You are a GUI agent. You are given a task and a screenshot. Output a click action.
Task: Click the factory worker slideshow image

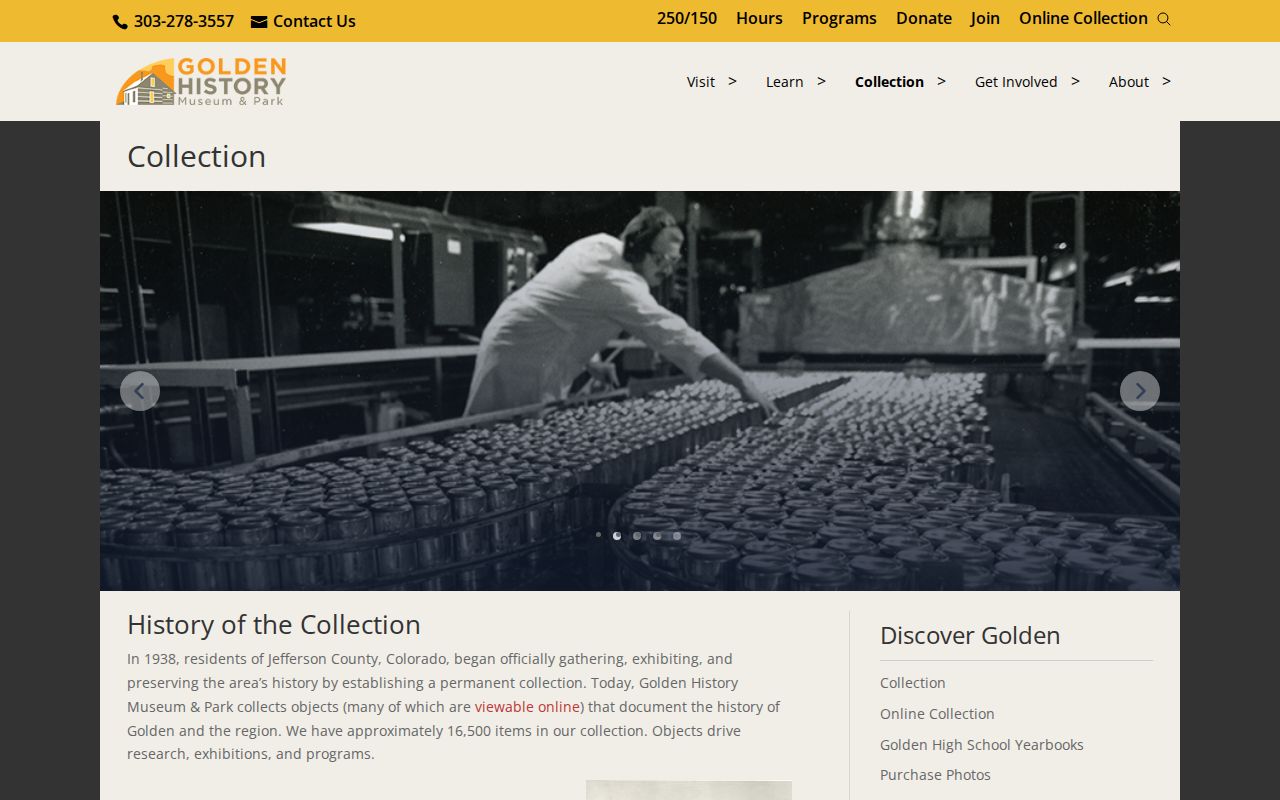click(640, 391)
